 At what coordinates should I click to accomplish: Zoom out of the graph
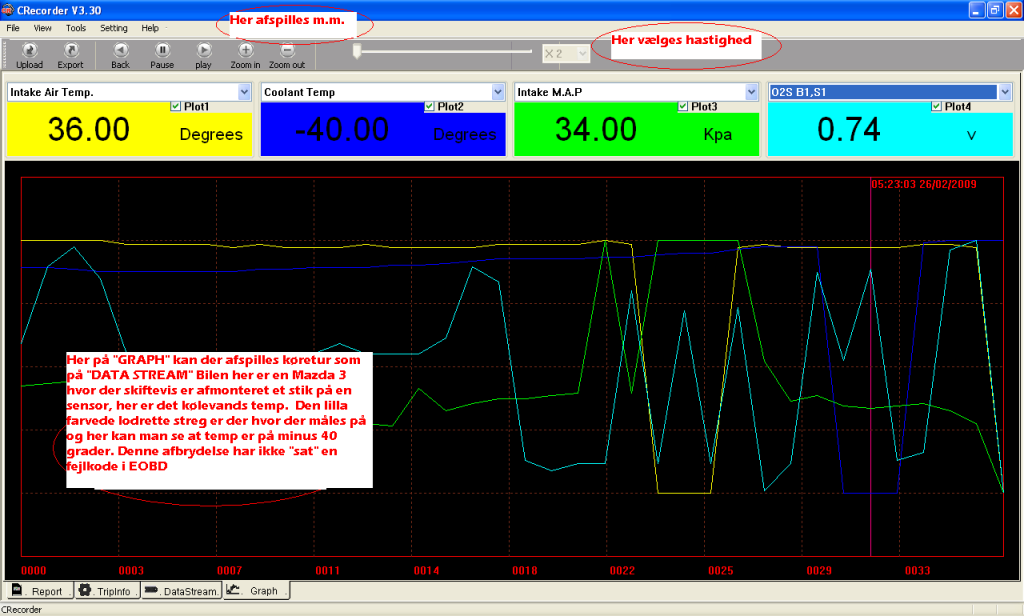(x=287, y=50)
